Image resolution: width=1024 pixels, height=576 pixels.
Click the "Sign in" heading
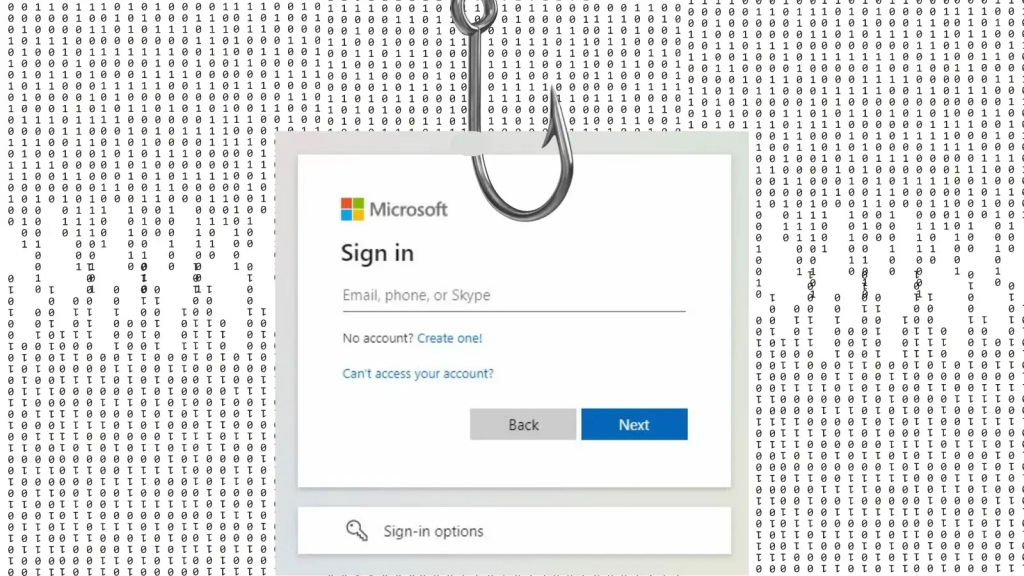click(x=377, y=253)
